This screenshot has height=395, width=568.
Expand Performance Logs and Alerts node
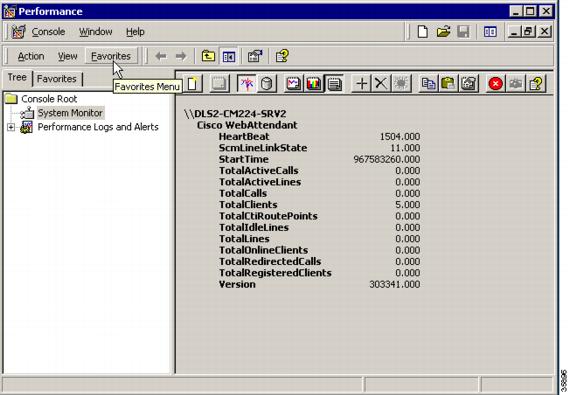[11, 127]
